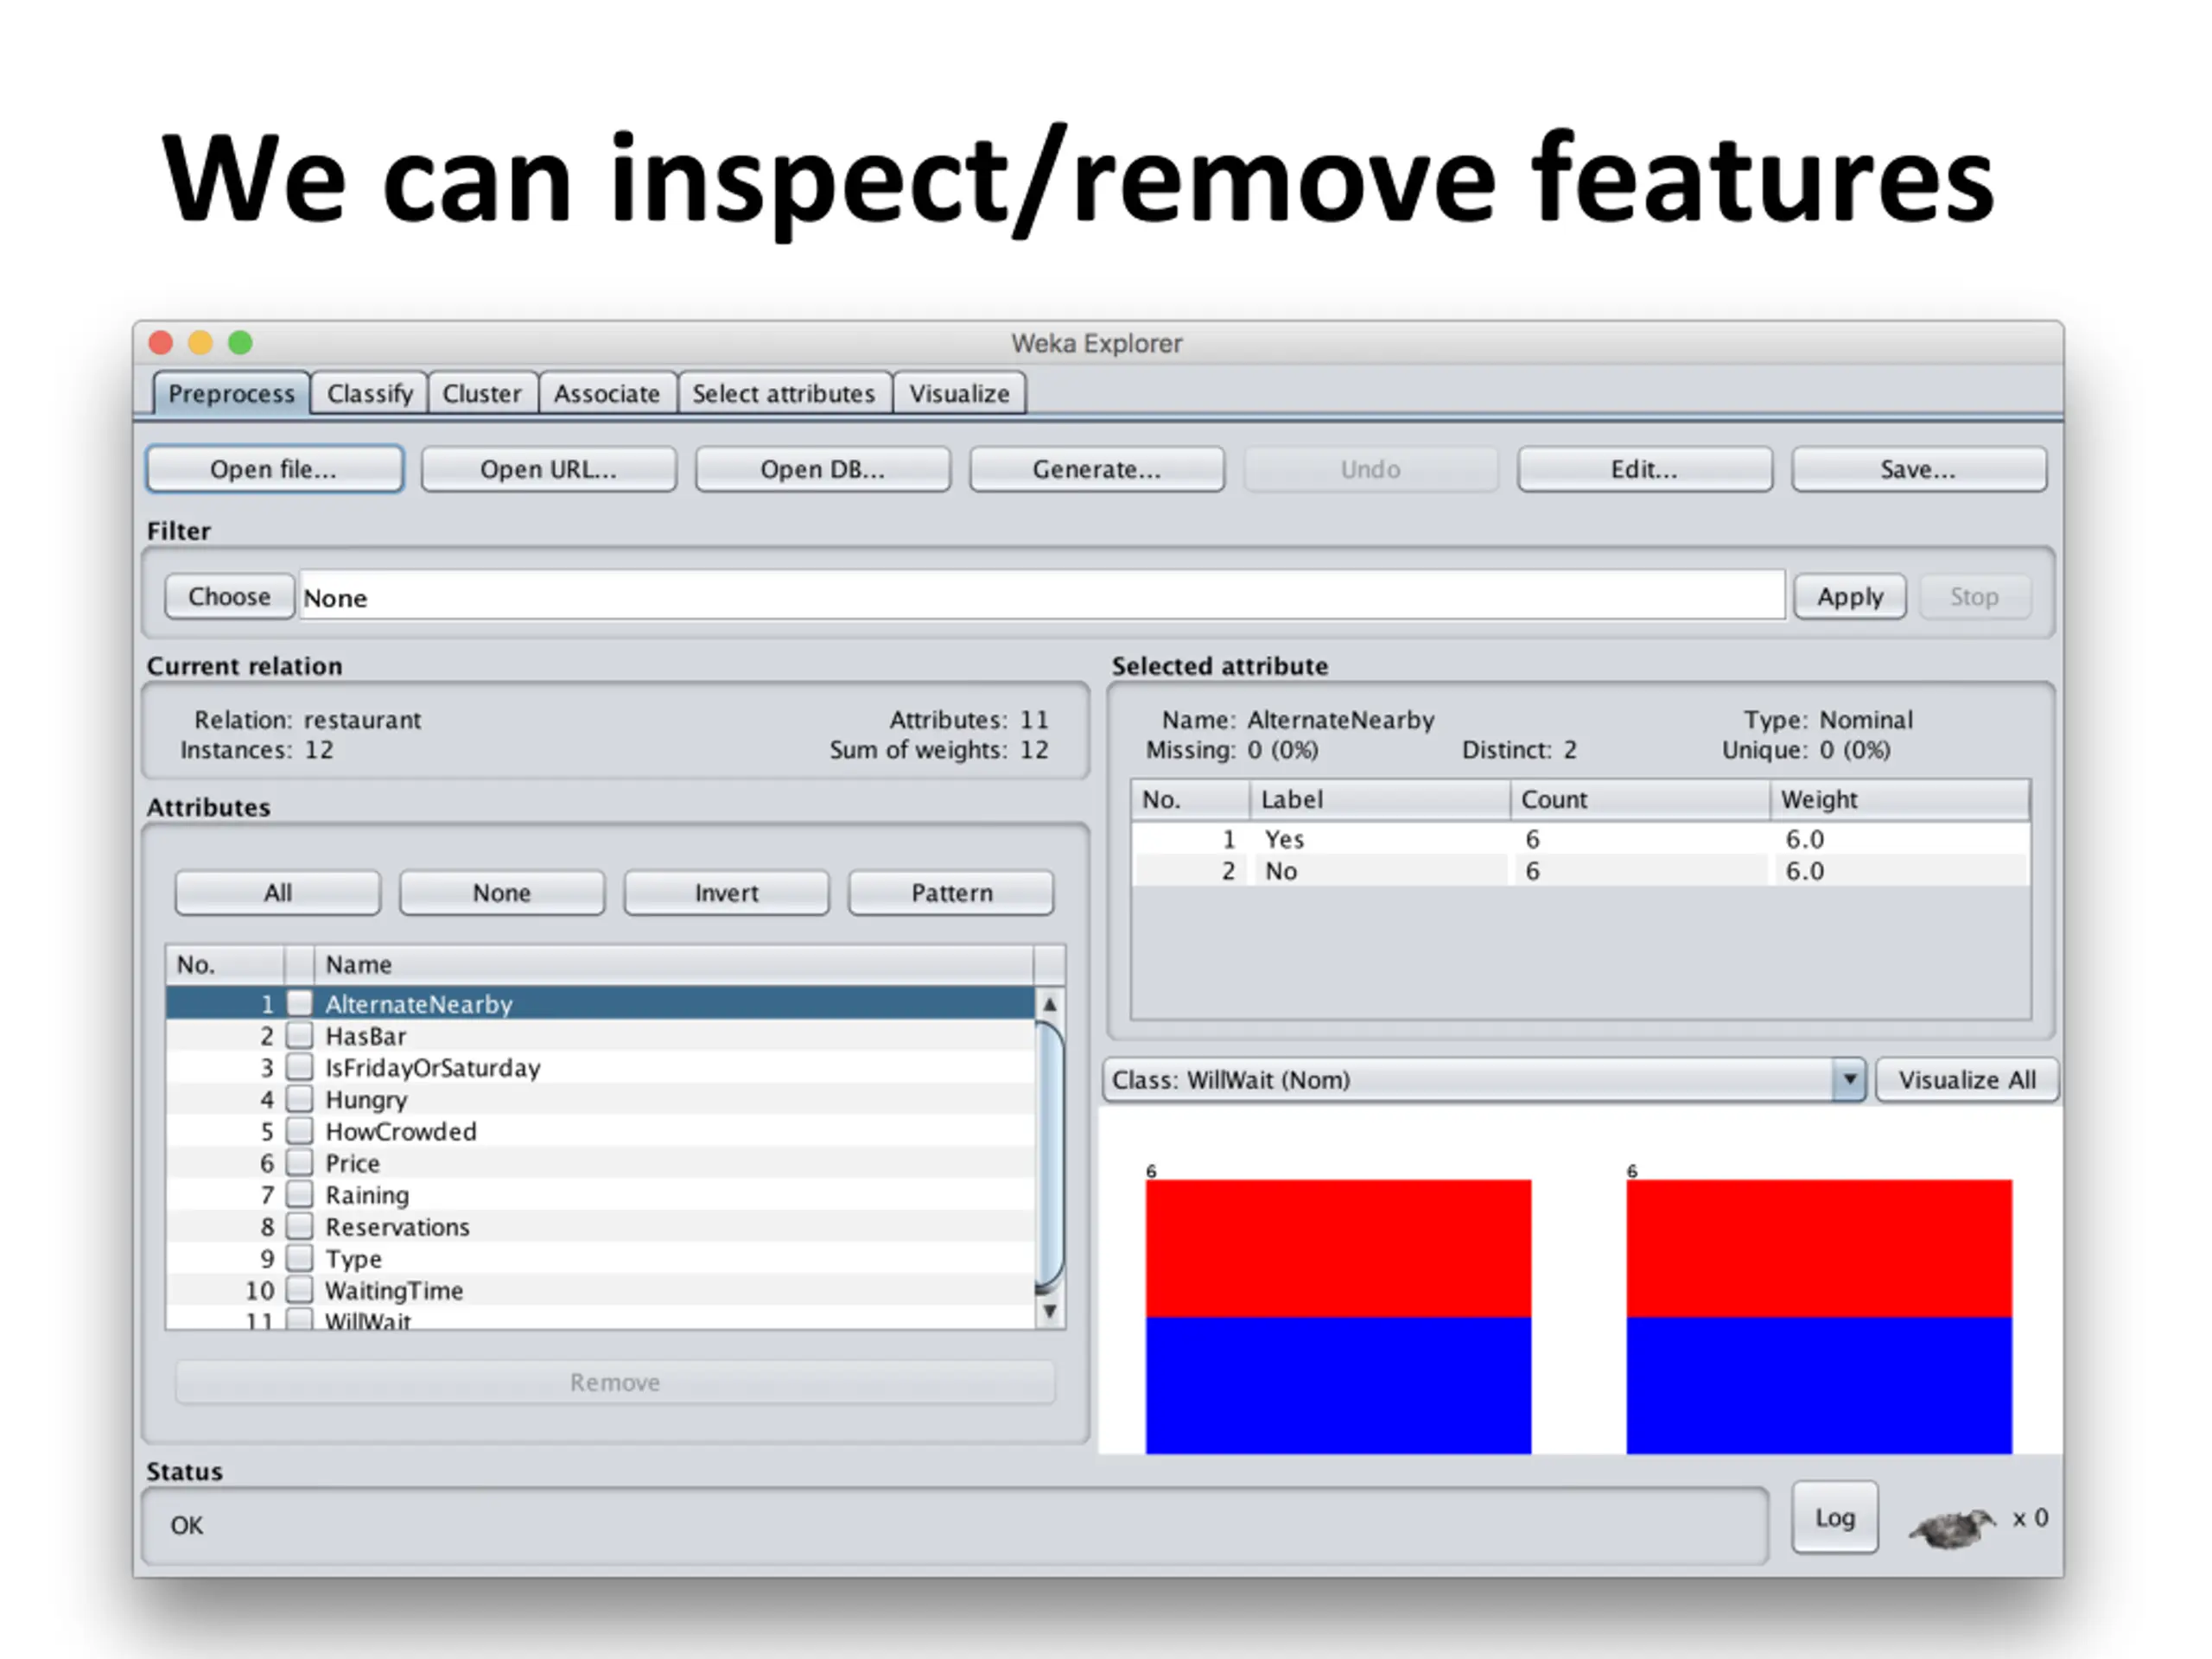Switch to the Classify tab
The width and height of the screenshot is (2212, 1659).
369,393
